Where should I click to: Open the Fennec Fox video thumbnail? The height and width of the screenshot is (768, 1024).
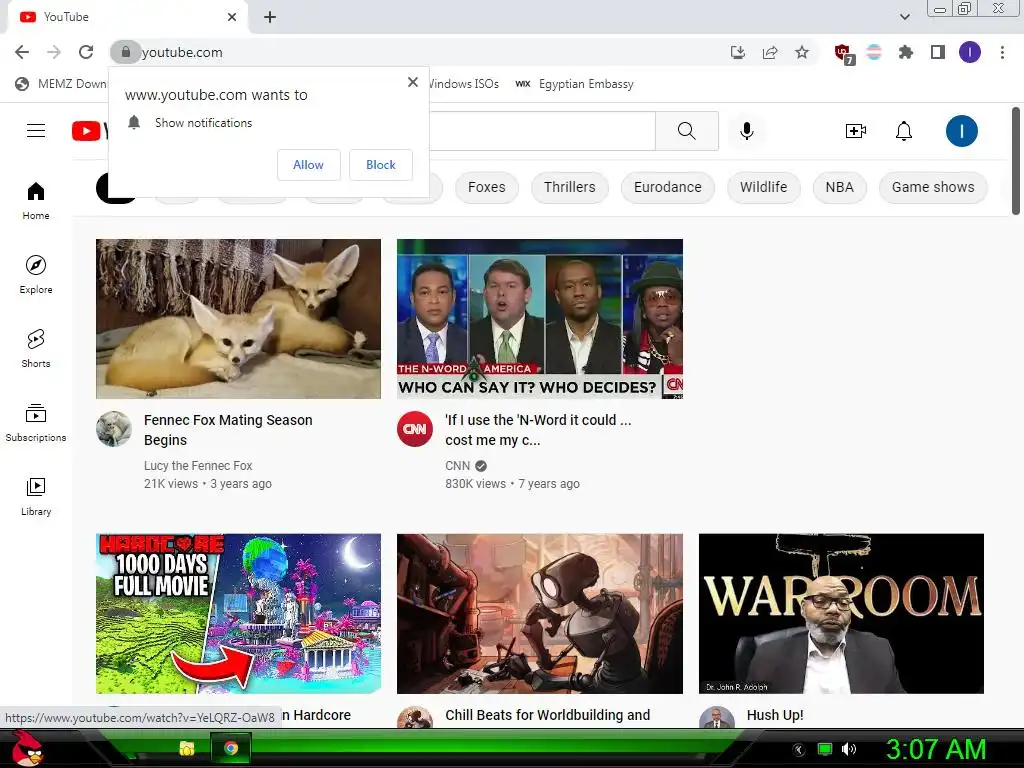[x=238, y=319]
